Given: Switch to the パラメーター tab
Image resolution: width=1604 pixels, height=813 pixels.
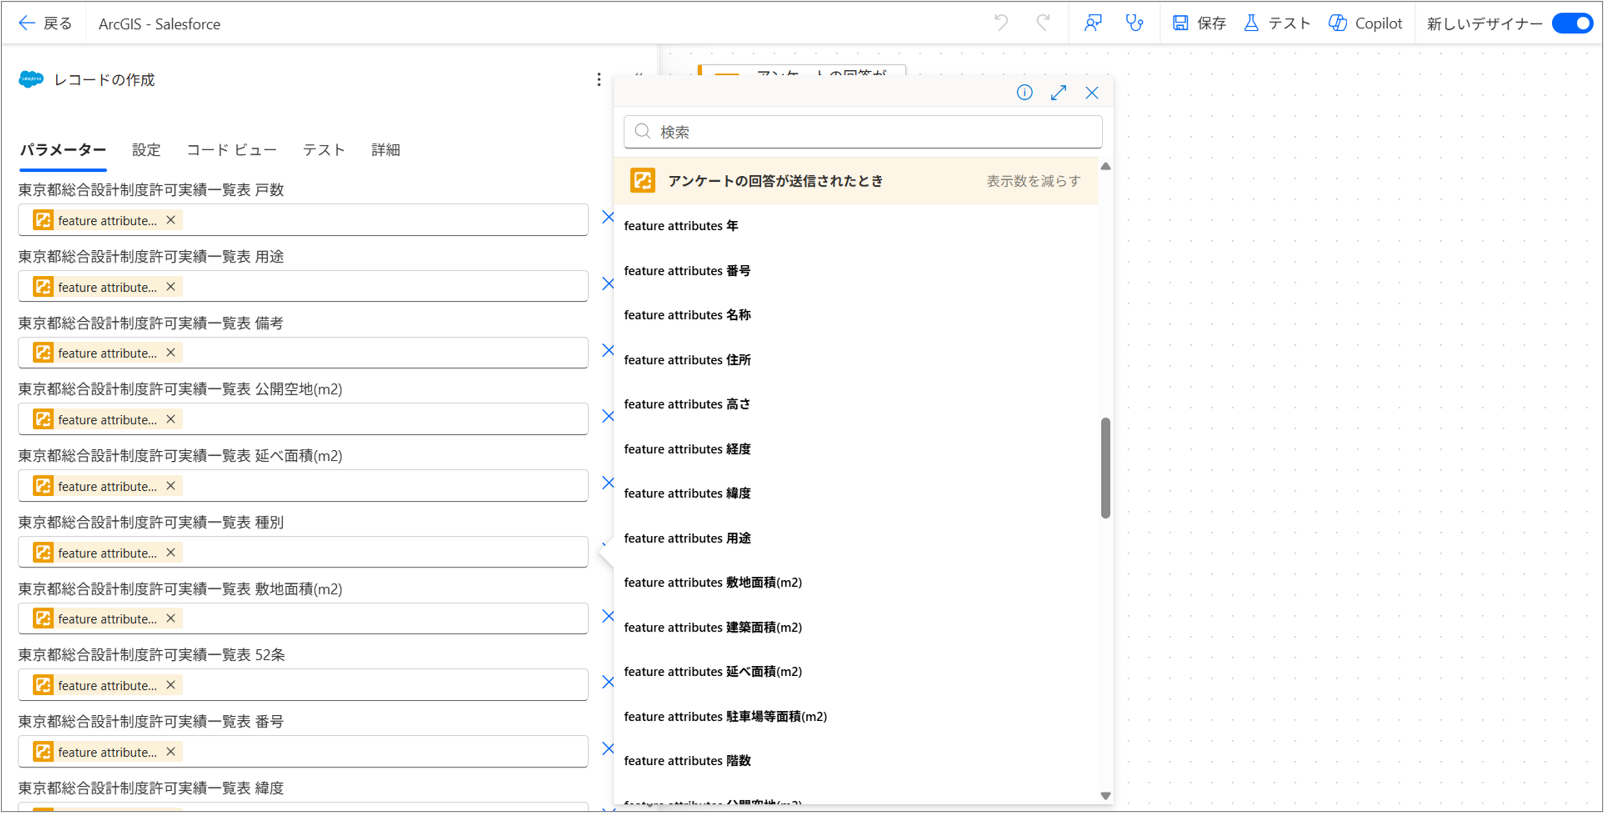Looking at the screenshot, I should 63,150.
